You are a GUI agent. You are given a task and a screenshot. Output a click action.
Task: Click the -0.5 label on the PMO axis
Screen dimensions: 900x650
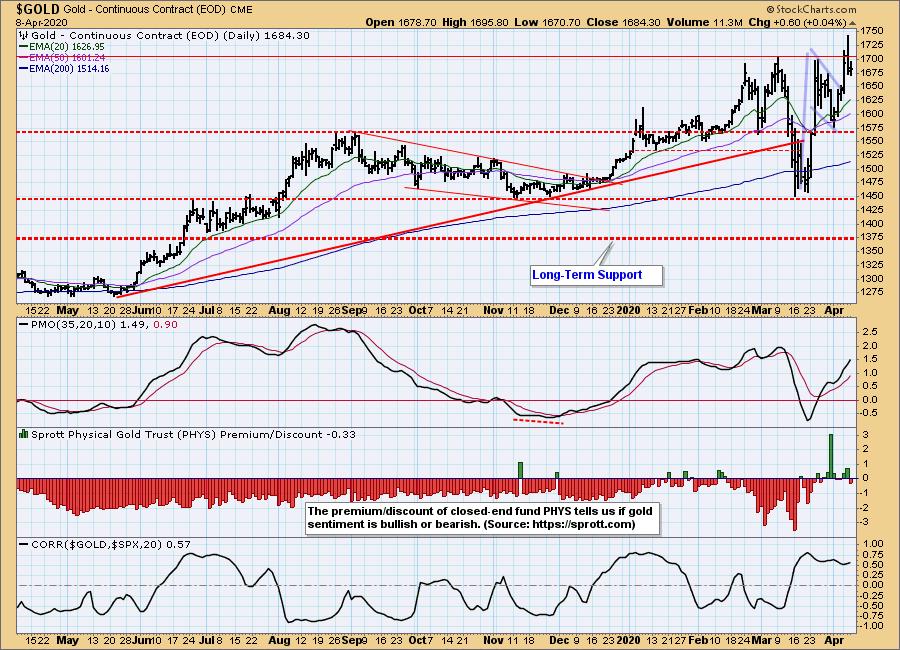[x=868, y=413]
